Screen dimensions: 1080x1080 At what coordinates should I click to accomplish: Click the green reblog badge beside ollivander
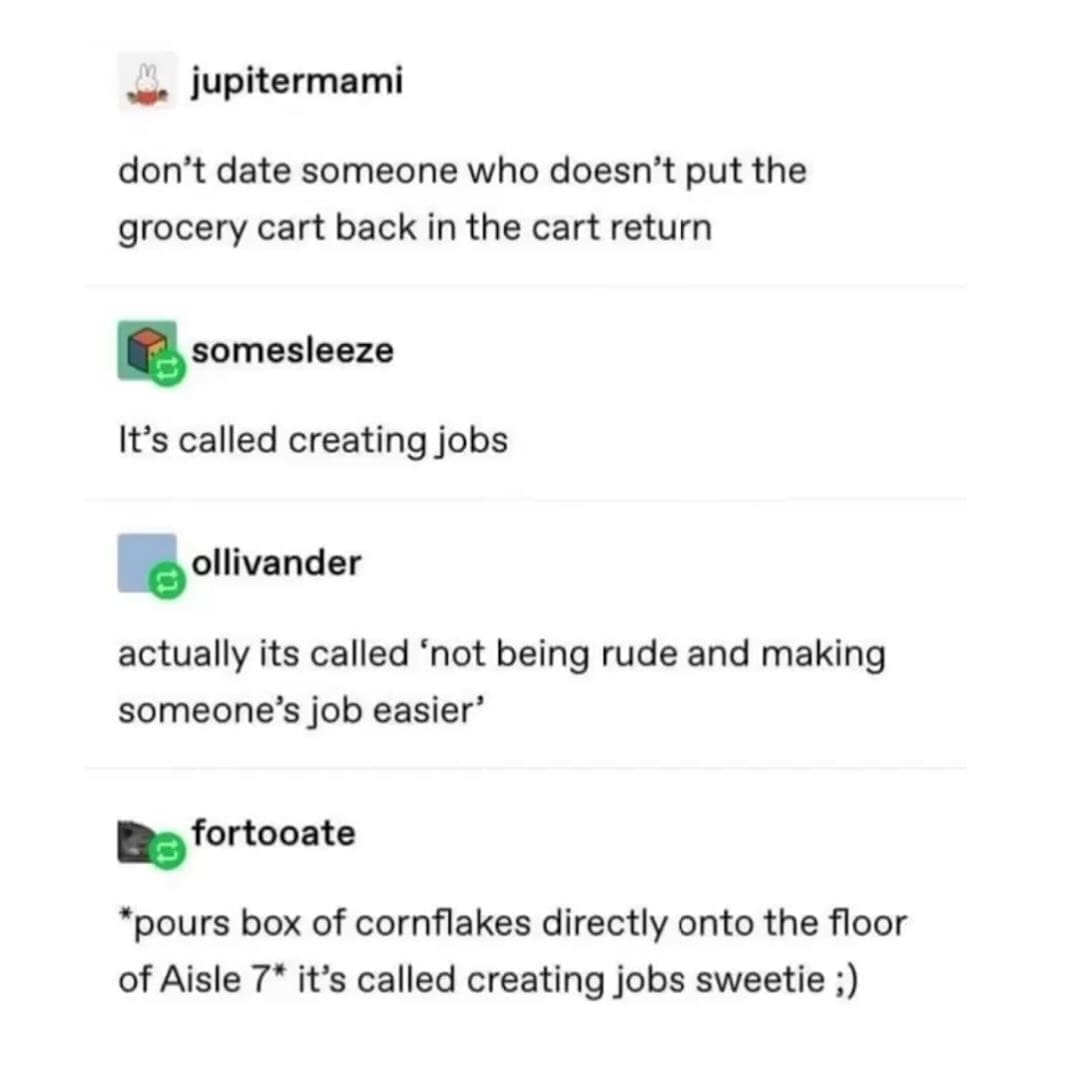(x=164, y=582)
